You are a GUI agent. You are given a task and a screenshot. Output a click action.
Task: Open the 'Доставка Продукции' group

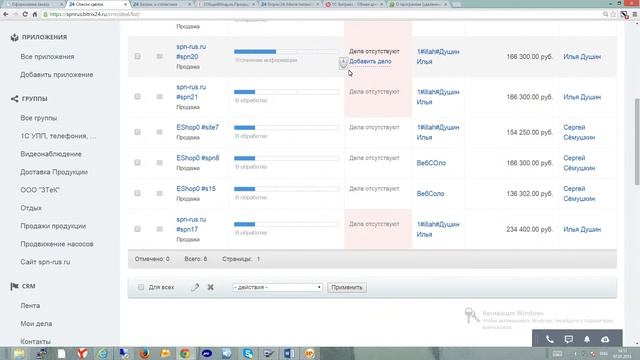click(x=54, y=172)
